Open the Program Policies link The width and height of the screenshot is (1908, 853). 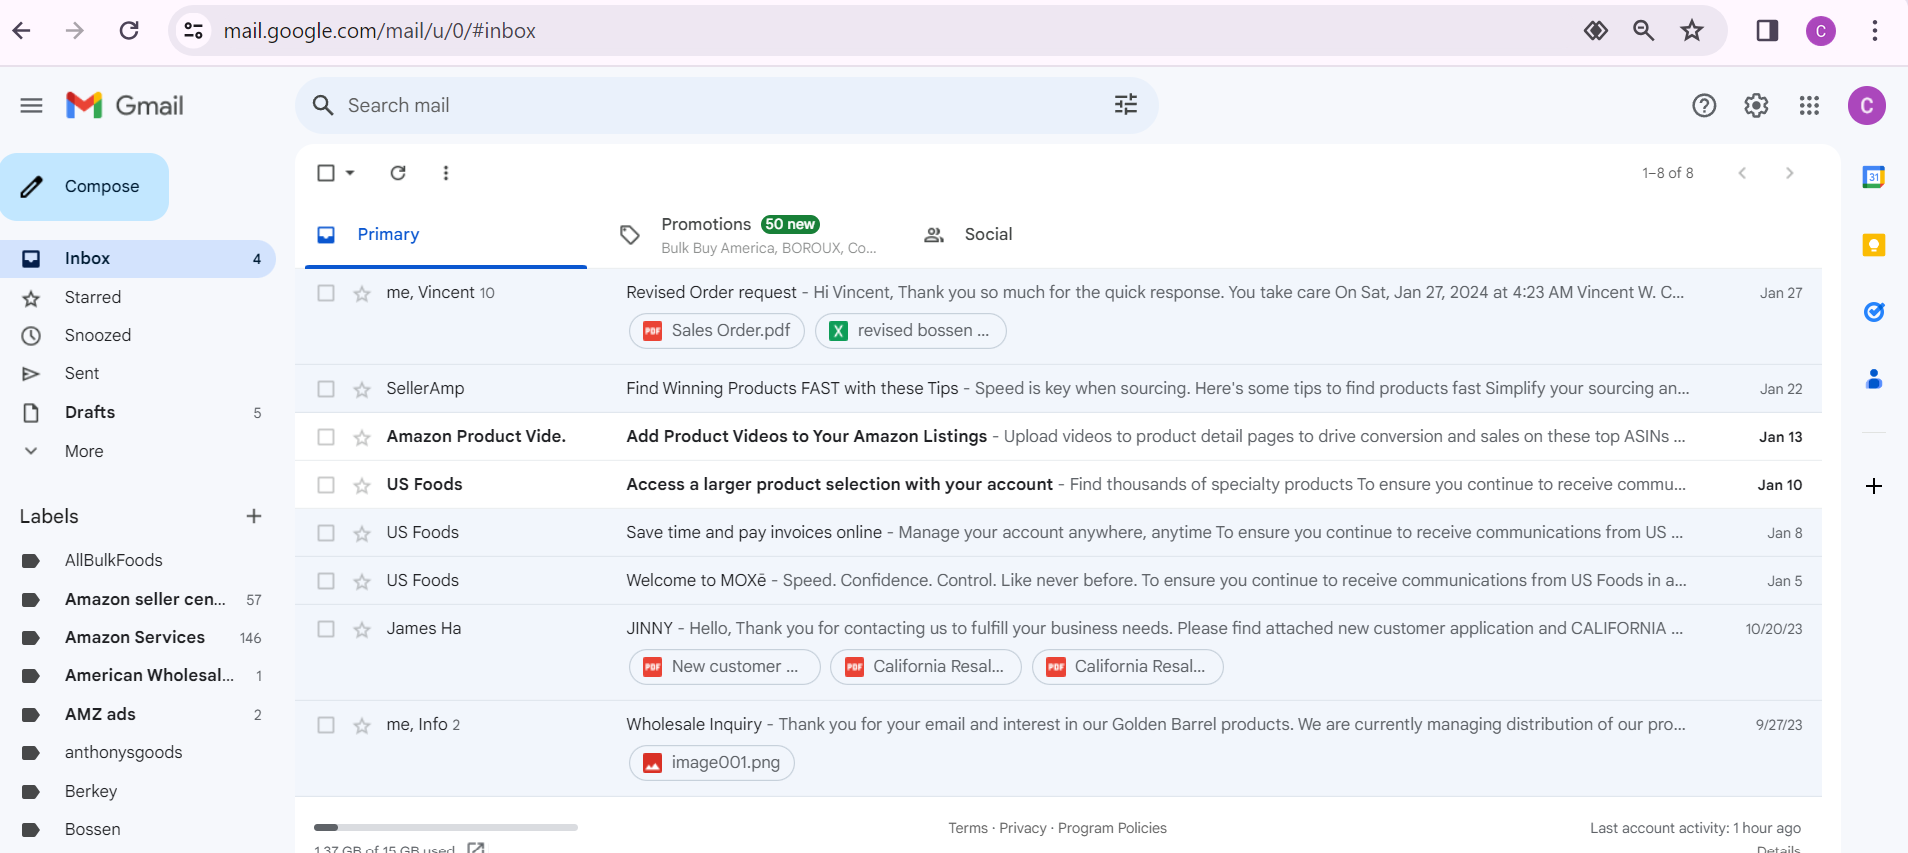(1112, 828)
